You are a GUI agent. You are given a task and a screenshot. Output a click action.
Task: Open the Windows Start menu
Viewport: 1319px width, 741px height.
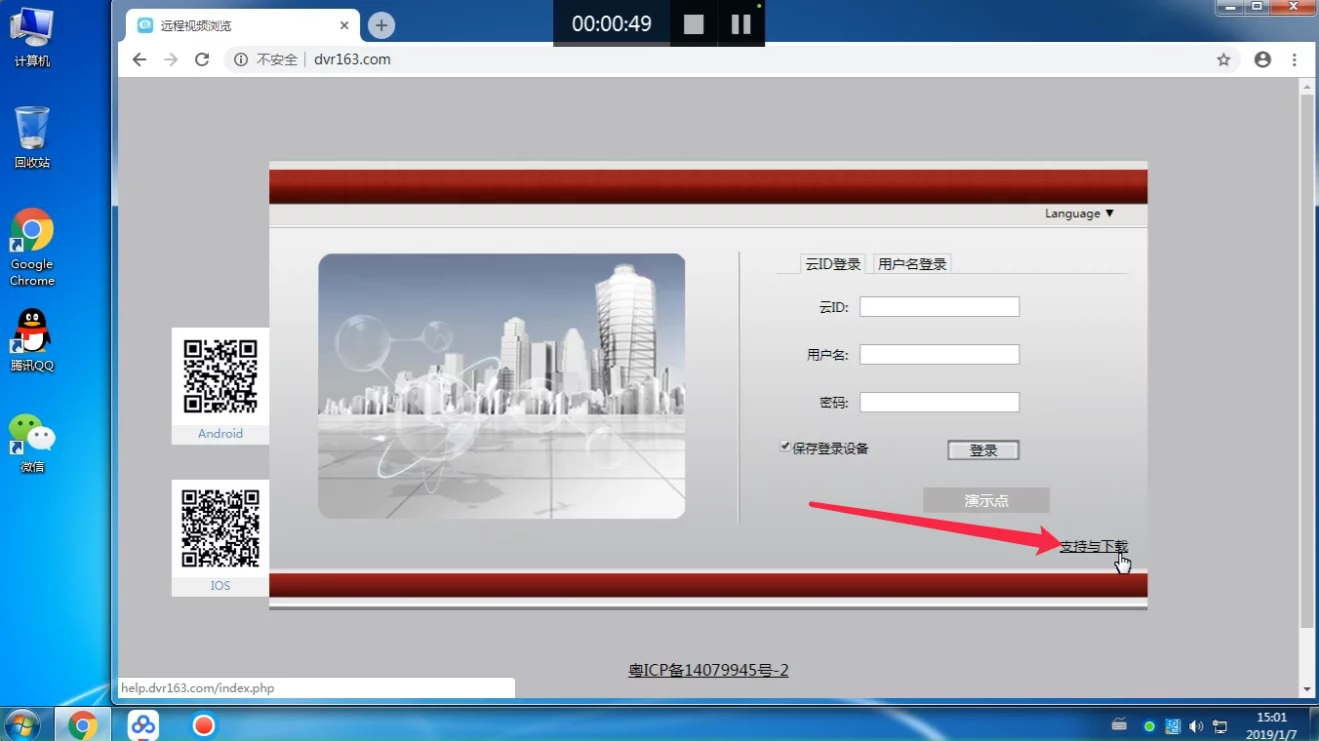(x=23, y=724)
